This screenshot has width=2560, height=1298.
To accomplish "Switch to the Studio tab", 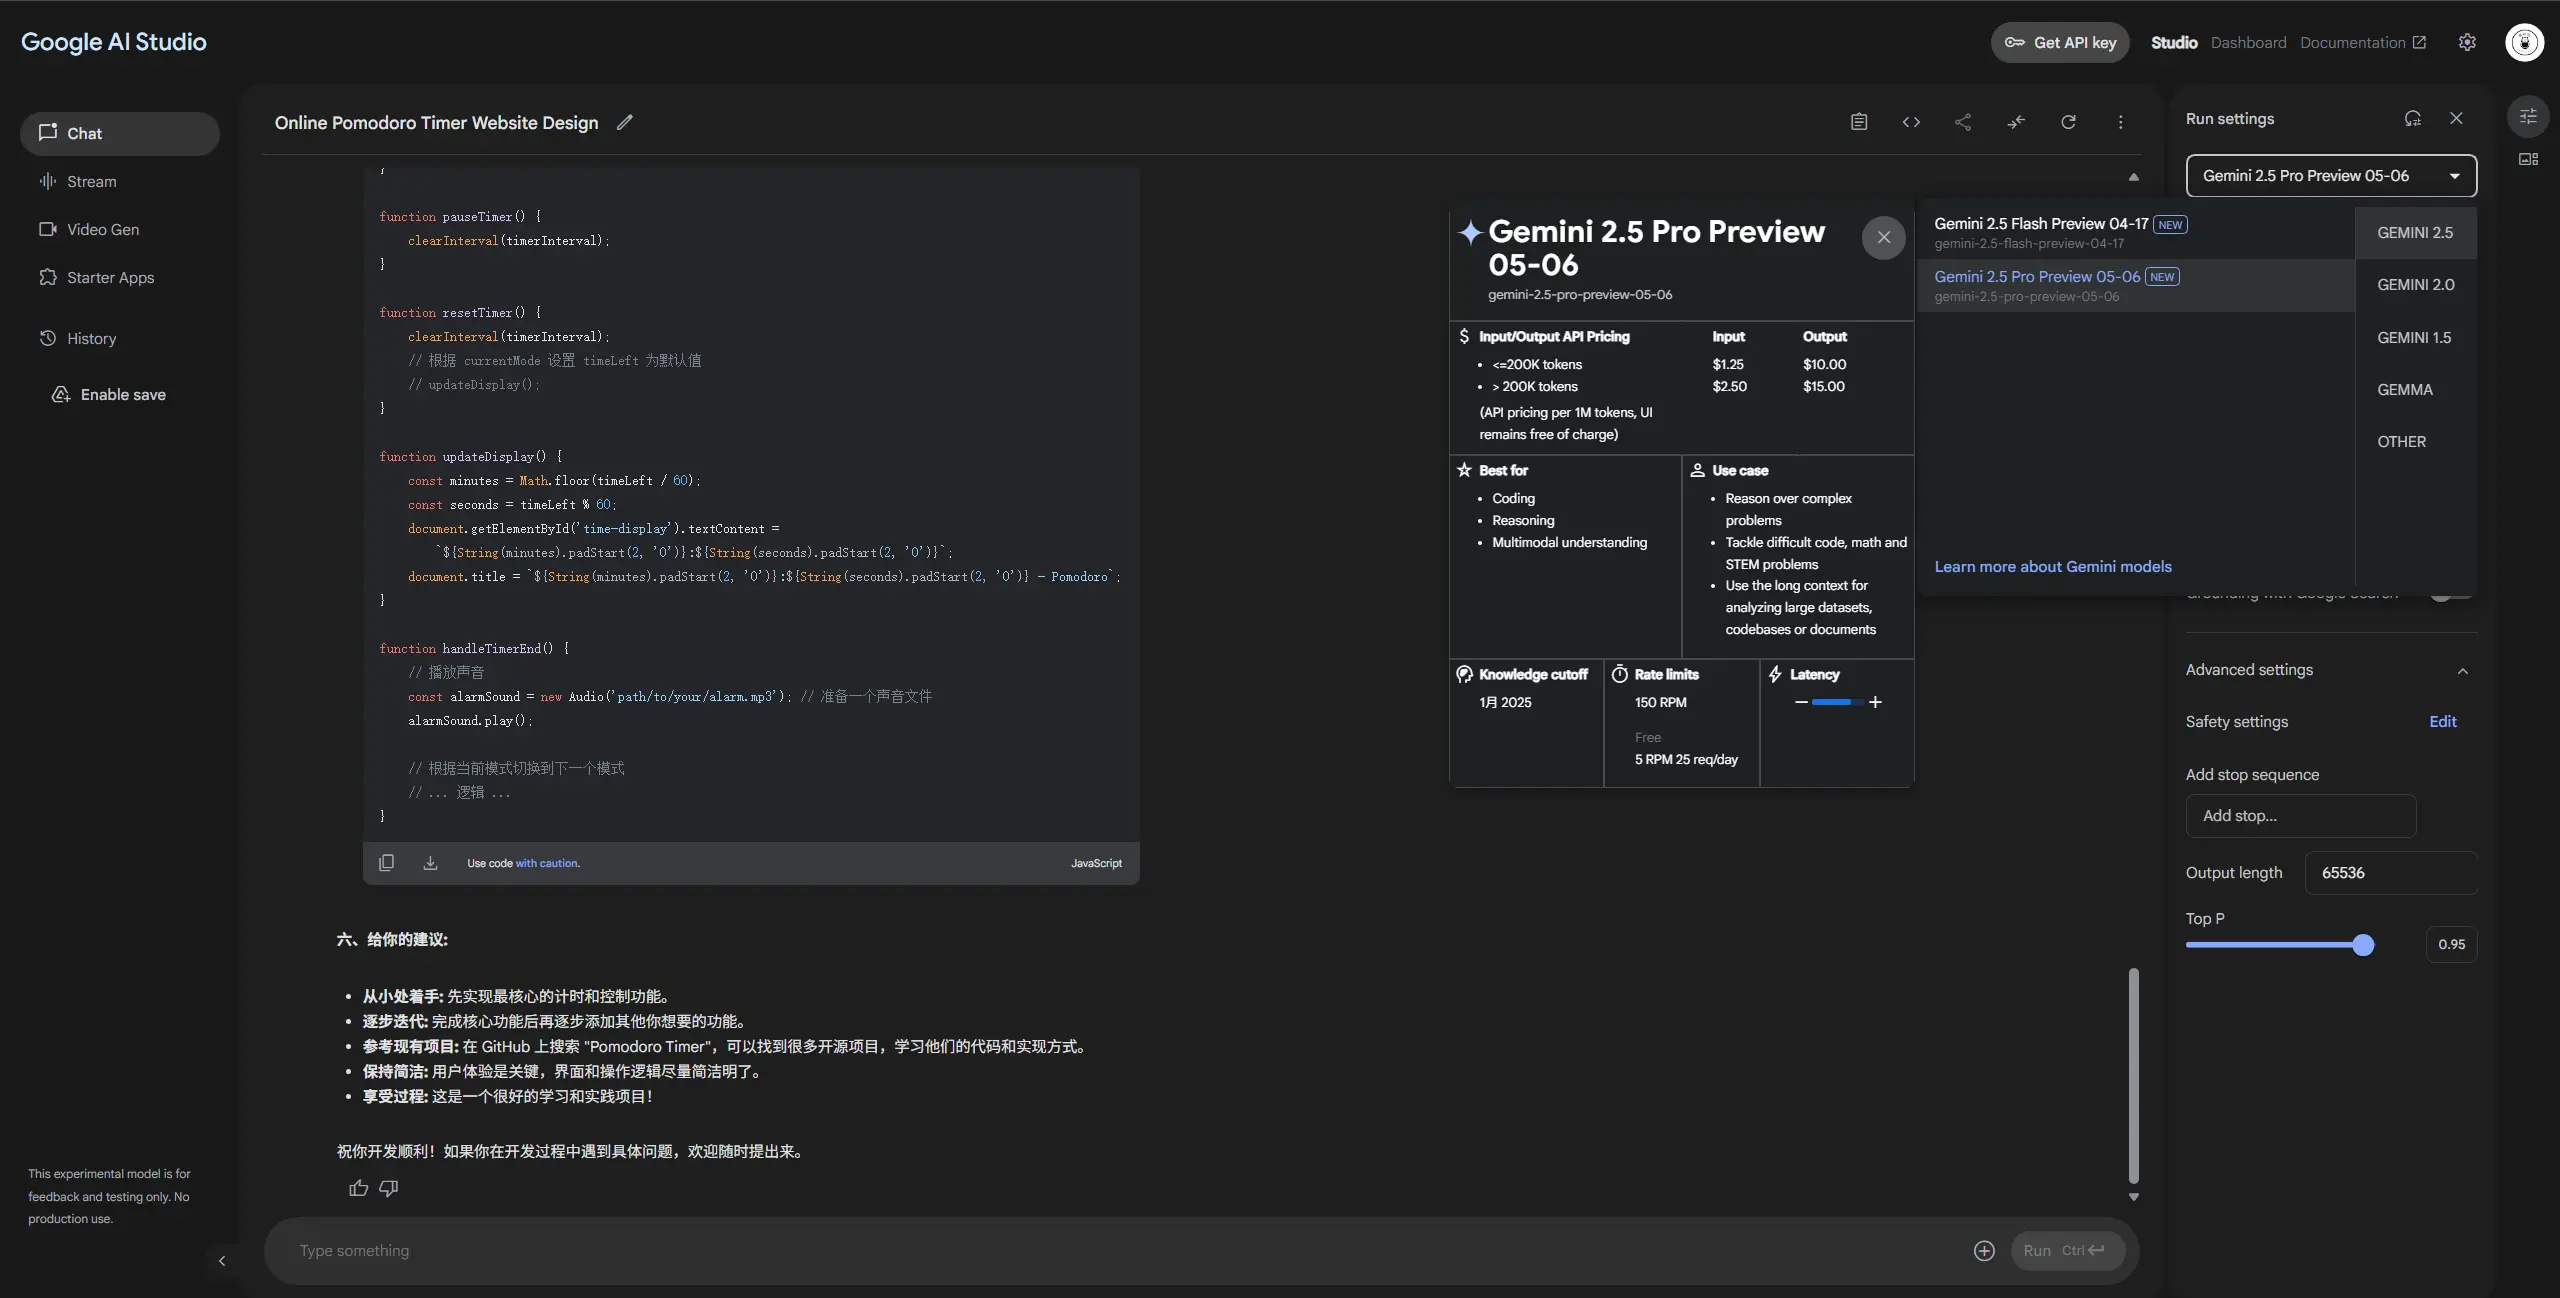I will coord(2174,42).
